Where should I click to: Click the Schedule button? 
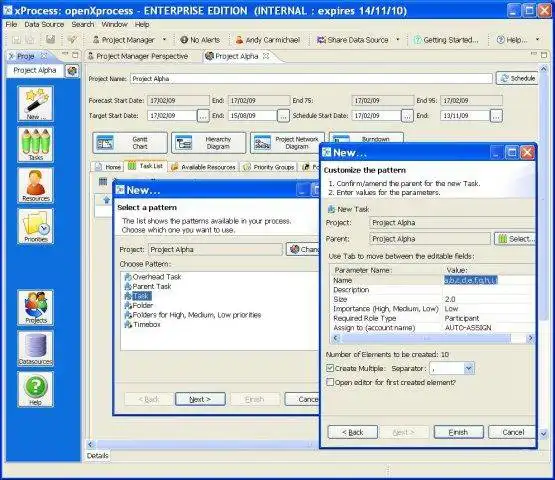[x=517, y=78]
